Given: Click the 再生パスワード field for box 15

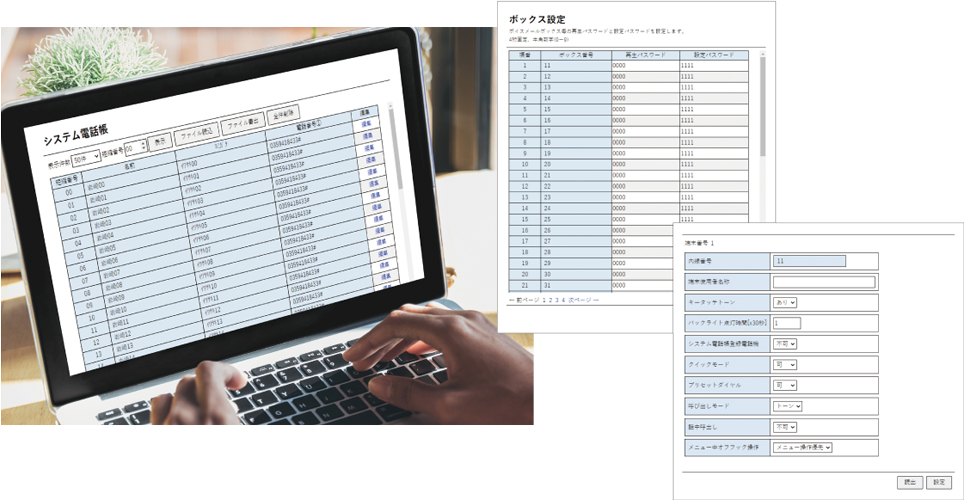Looking at the screenshot, I should [645, 109].
